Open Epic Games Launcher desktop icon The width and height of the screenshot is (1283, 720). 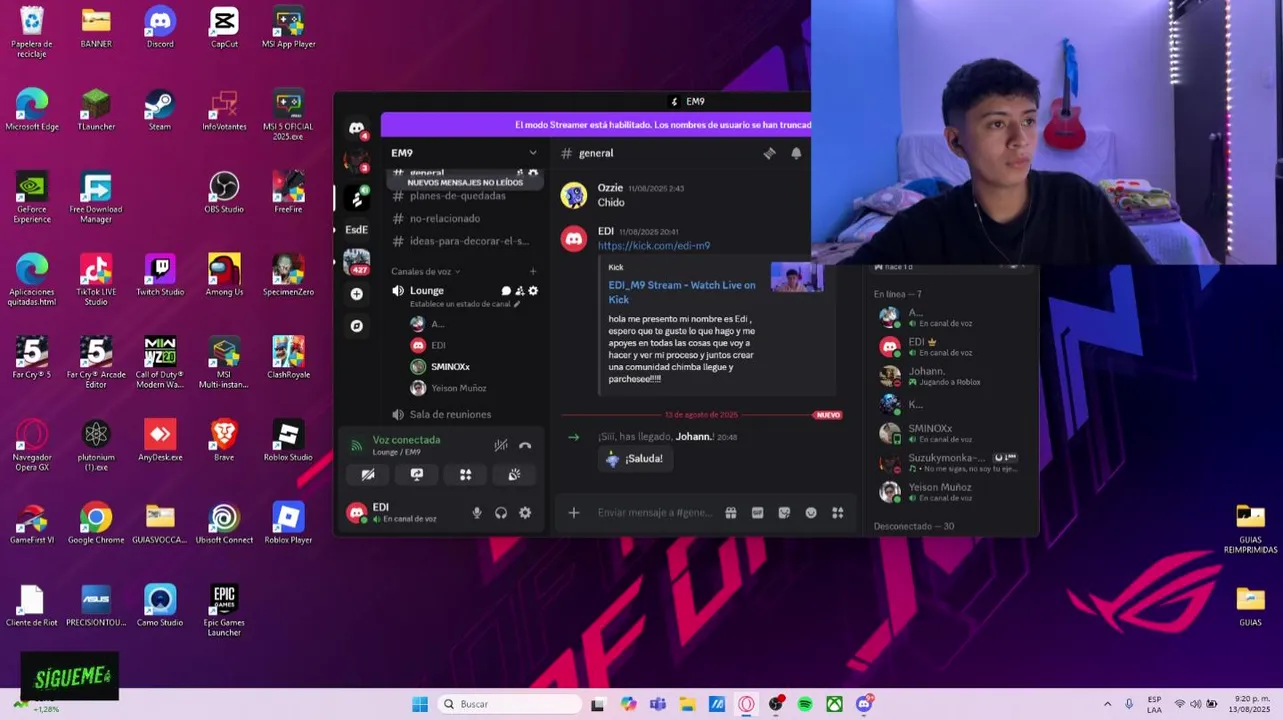[224, 610]
